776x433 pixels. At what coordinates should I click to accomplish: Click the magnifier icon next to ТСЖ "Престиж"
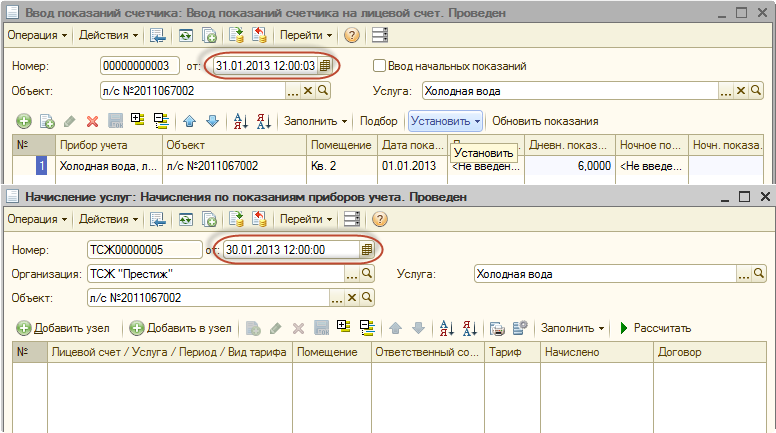tap(367, 273)
